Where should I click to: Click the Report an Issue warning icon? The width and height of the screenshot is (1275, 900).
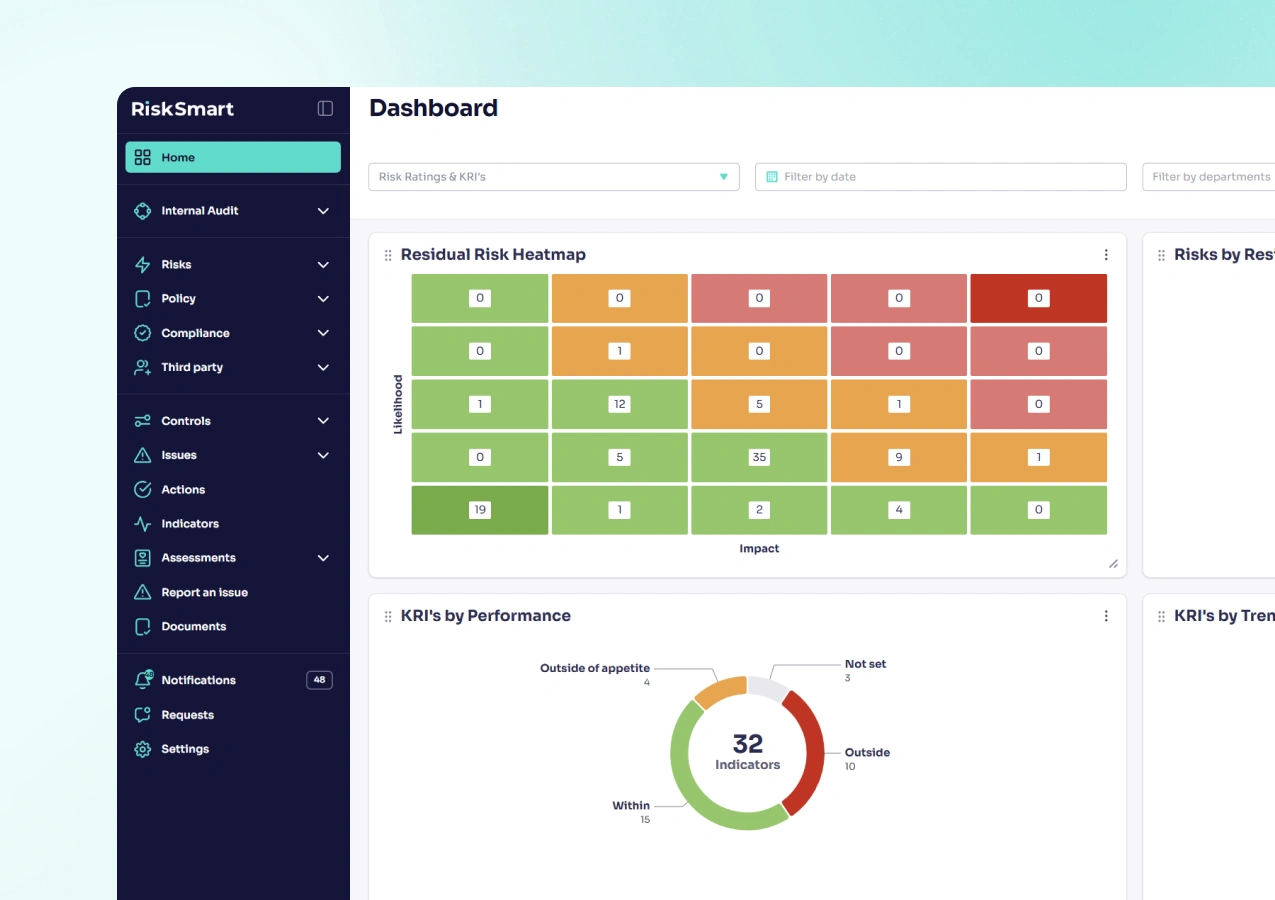pos(142,591)
